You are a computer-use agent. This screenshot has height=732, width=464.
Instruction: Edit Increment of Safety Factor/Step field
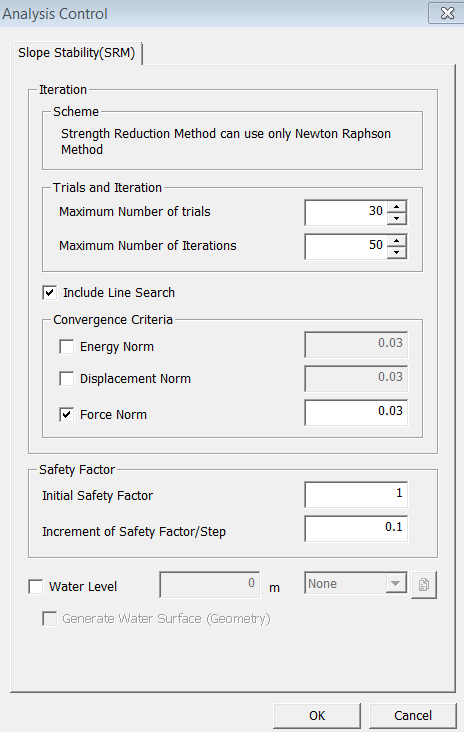point(356,528)
